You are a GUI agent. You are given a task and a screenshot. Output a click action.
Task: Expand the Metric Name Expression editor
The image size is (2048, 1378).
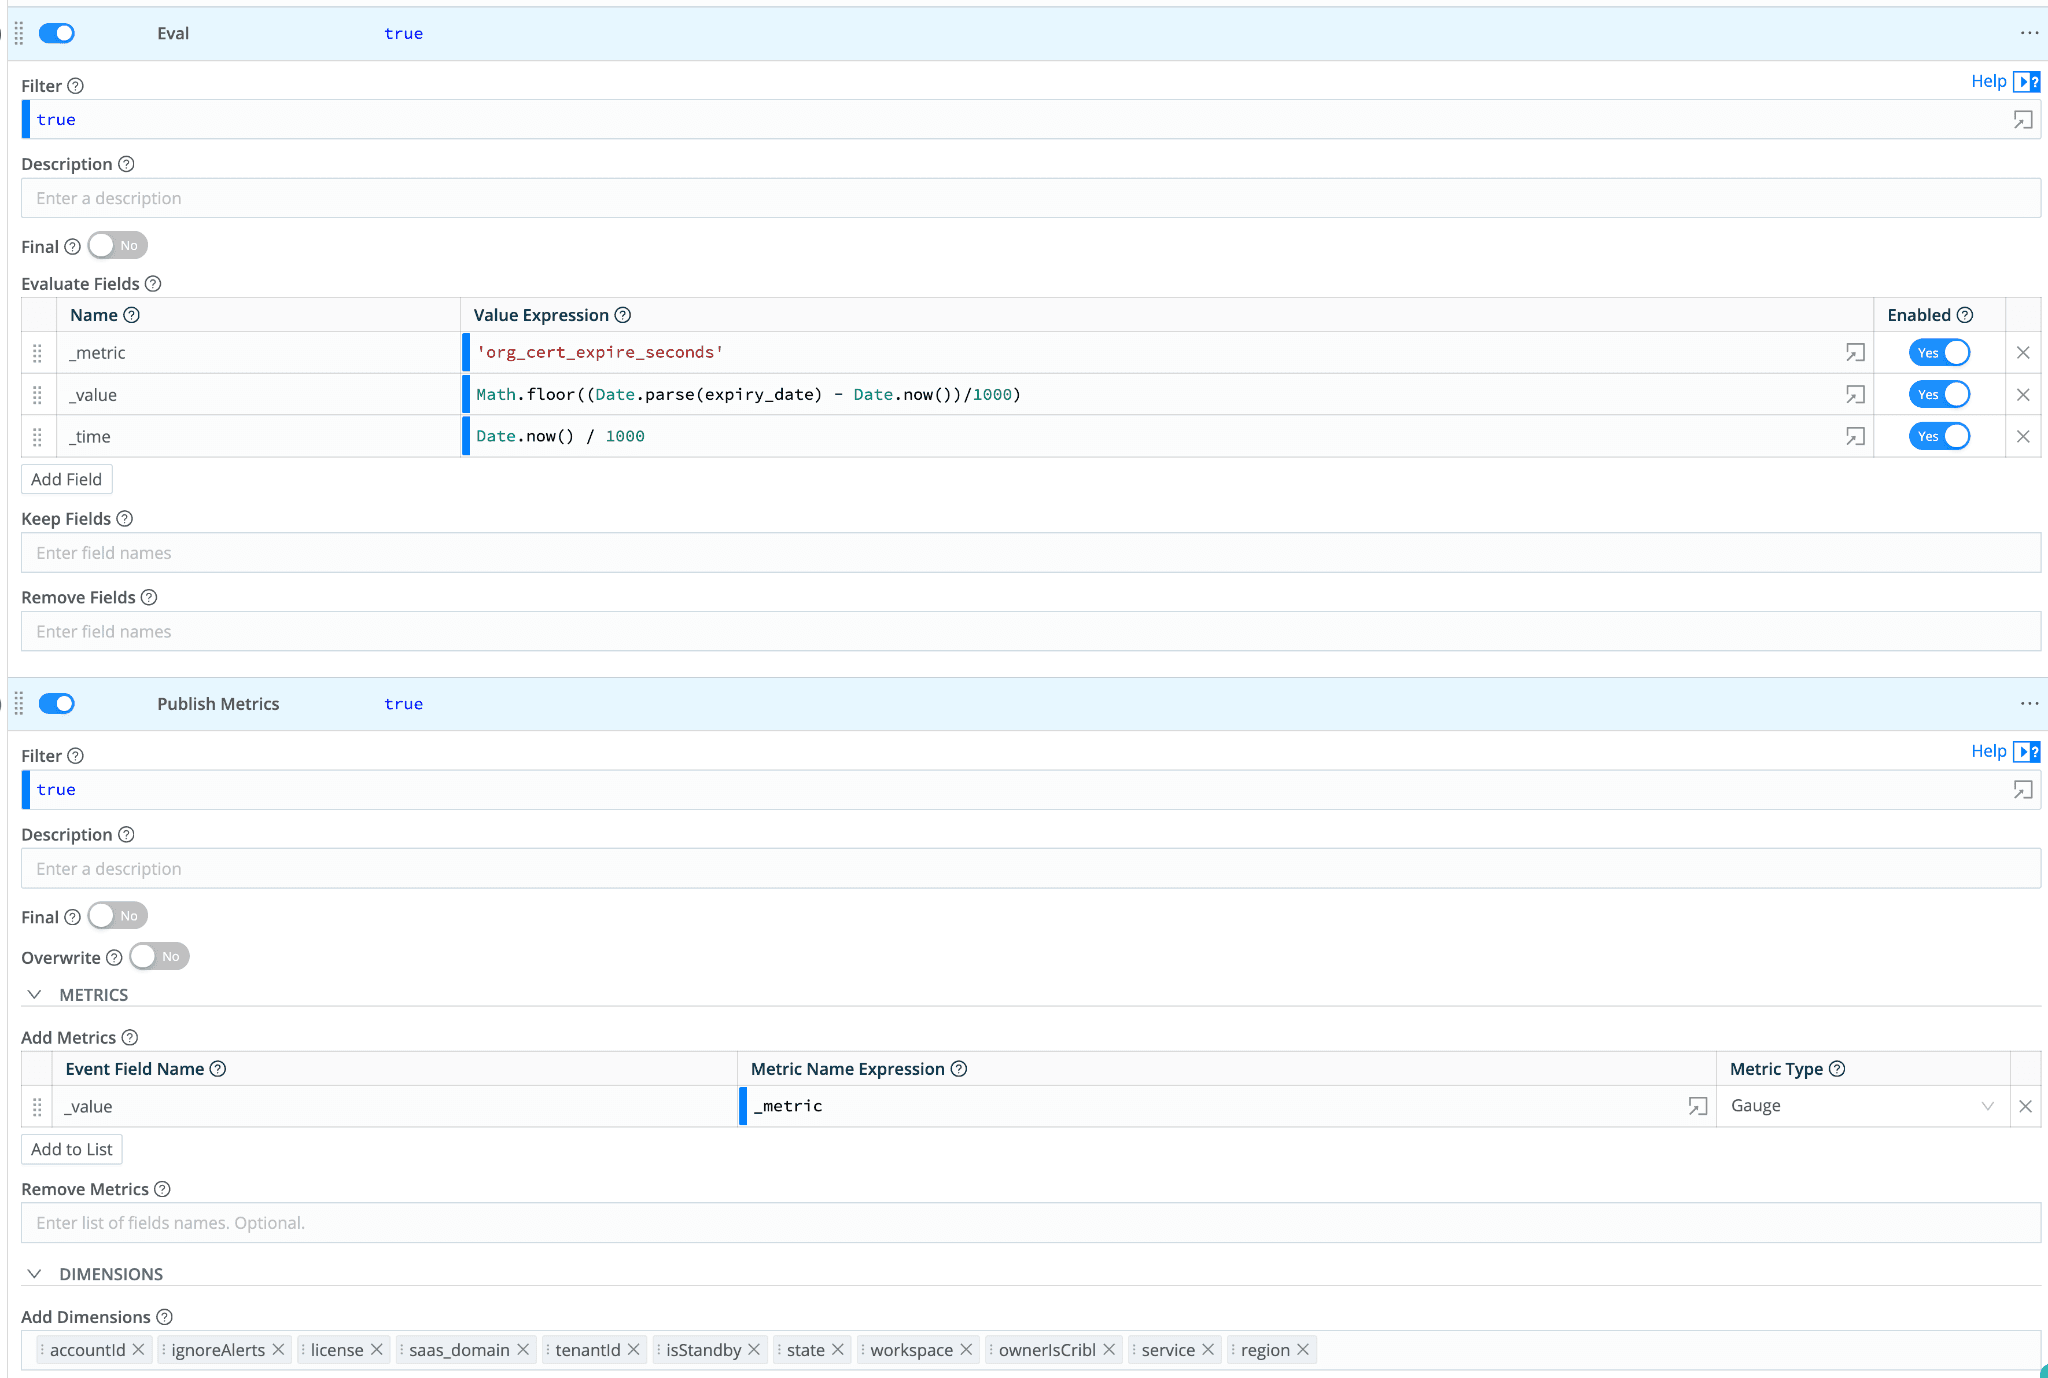(x=1697, y=1106)
